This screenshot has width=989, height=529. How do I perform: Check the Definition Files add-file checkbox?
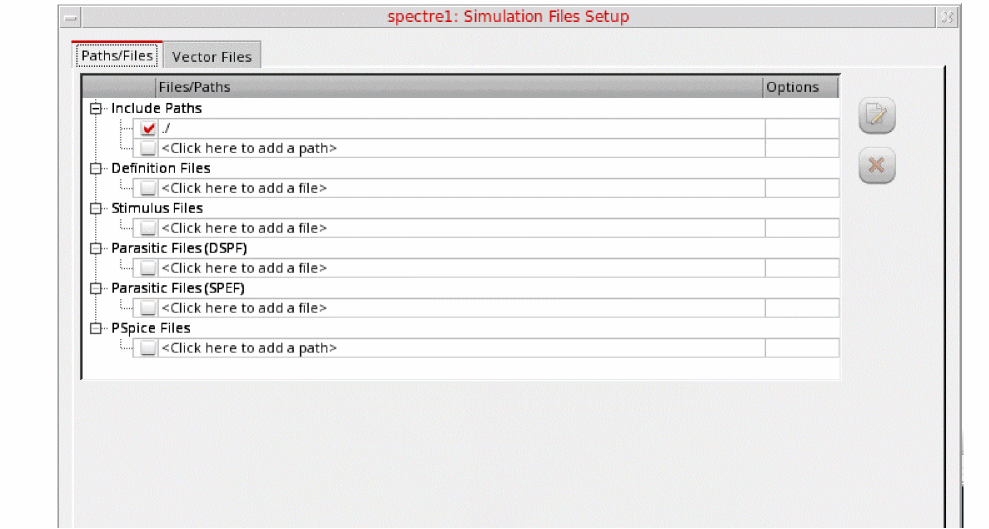(148, 188)
